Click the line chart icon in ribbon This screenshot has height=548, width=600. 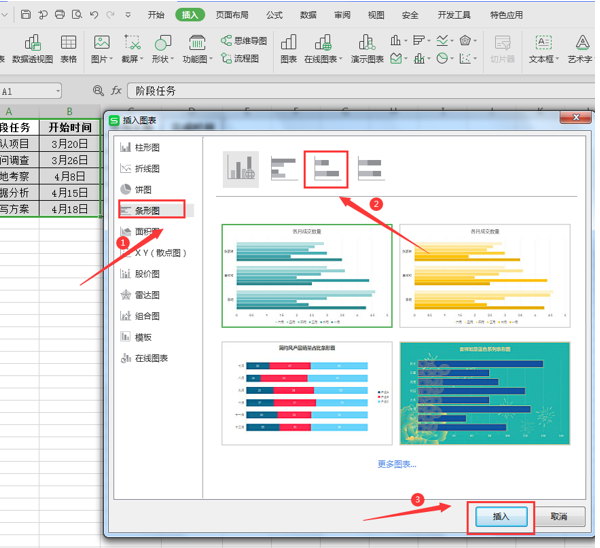pyautogui.click(x=442, y=40)
